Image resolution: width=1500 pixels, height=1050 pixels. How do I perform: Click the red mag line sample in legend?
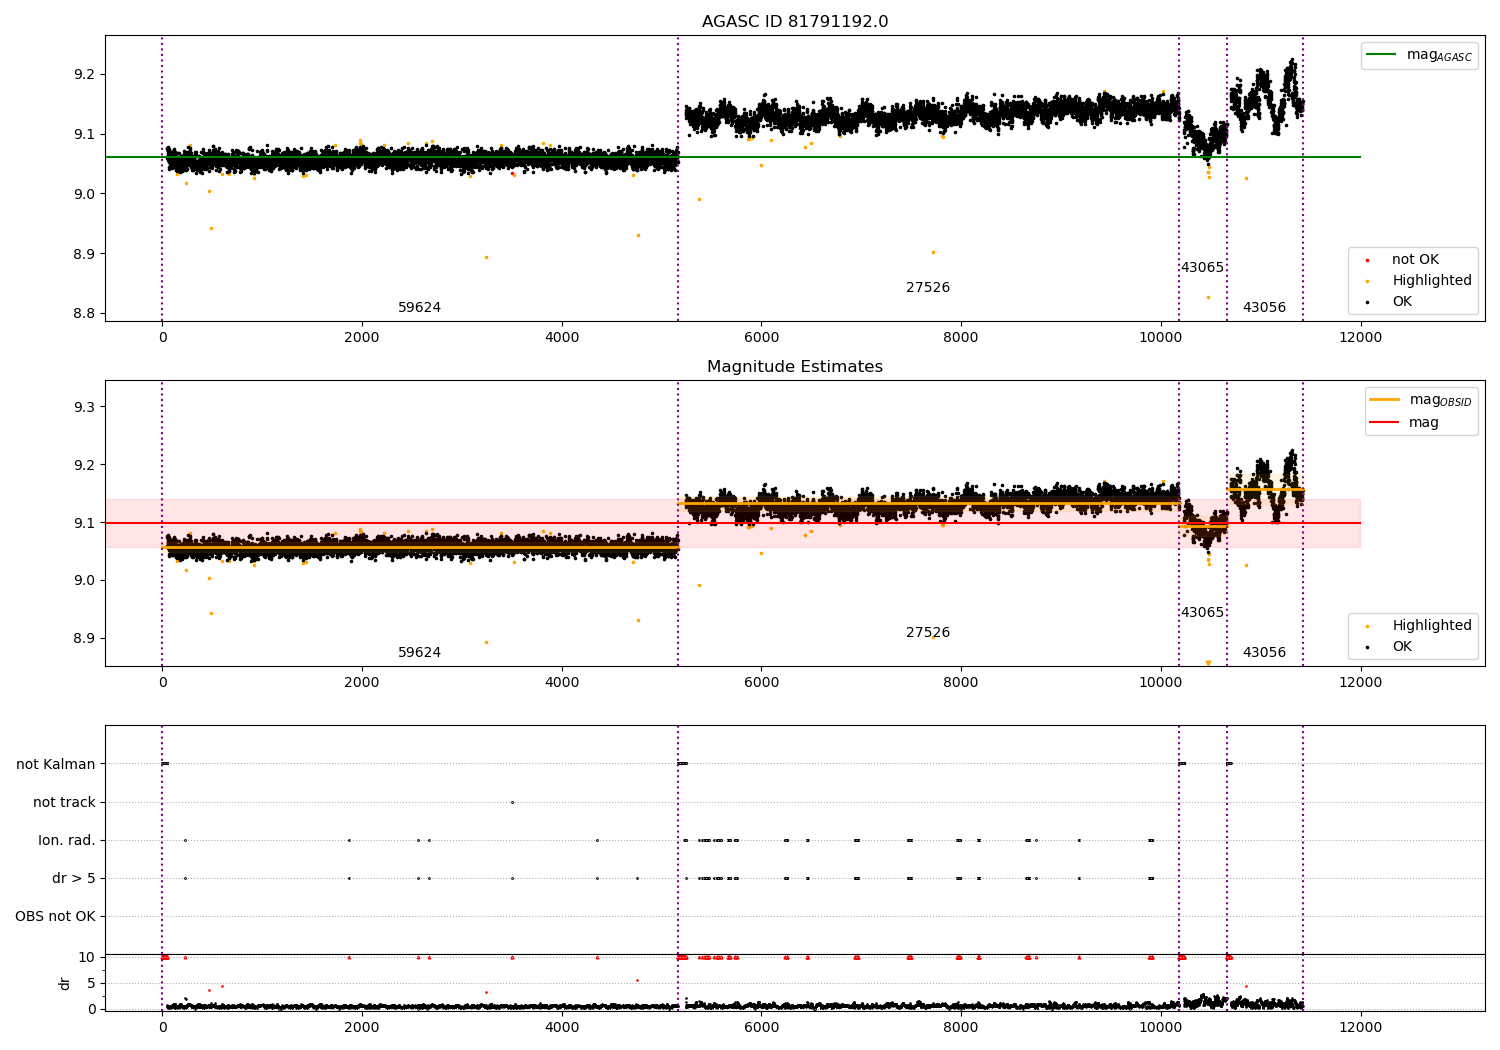(1385, 422)
